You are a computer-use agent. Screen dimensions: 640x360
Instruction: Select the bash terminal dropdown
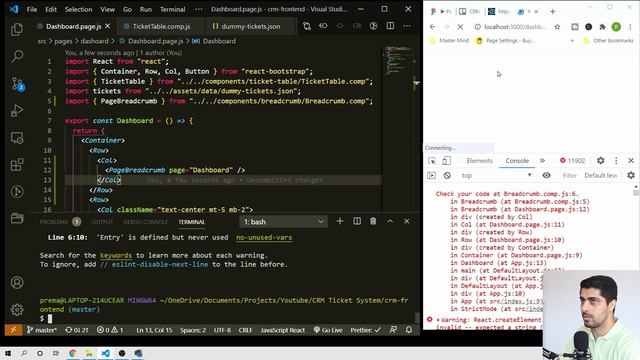tap(283, 222)
